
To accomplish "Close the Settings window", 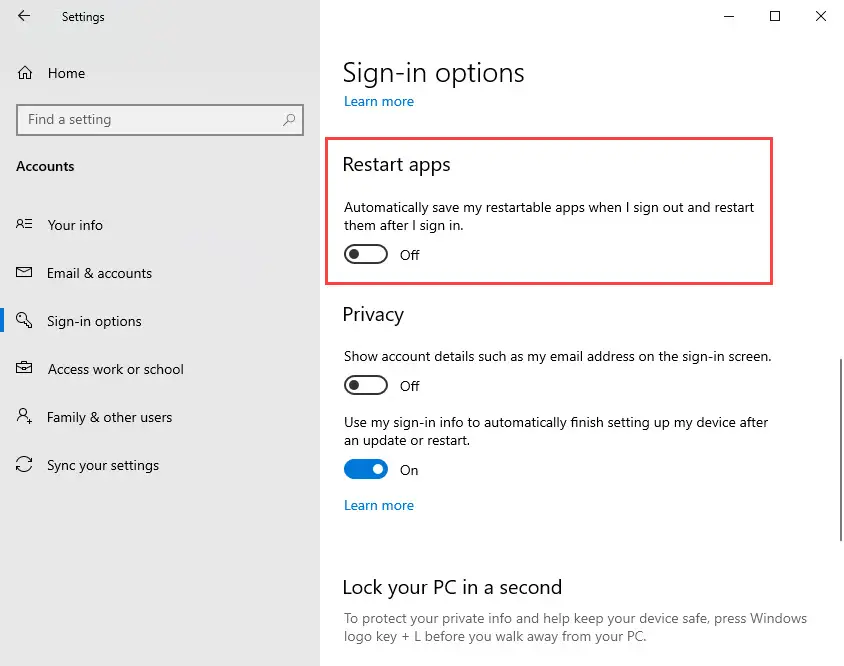I will click(x=820, y=16).
